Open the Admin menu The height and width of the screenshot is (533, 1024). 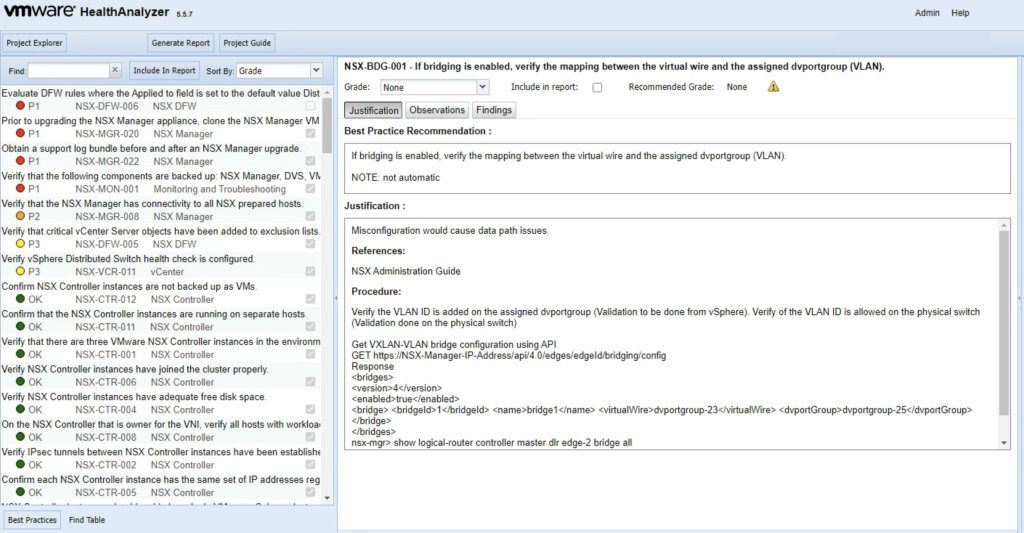[927, 12]
